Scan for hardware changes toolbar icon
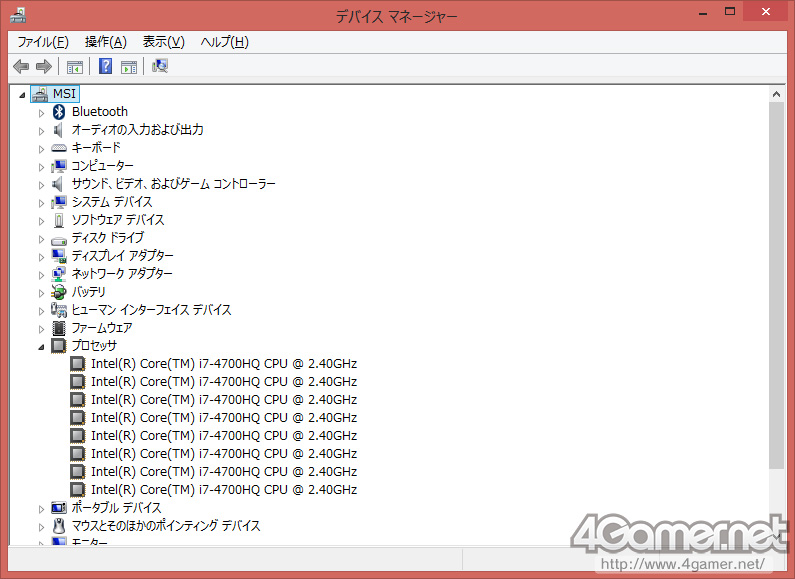This screenshot has height=579, width=795. [160, 66]
